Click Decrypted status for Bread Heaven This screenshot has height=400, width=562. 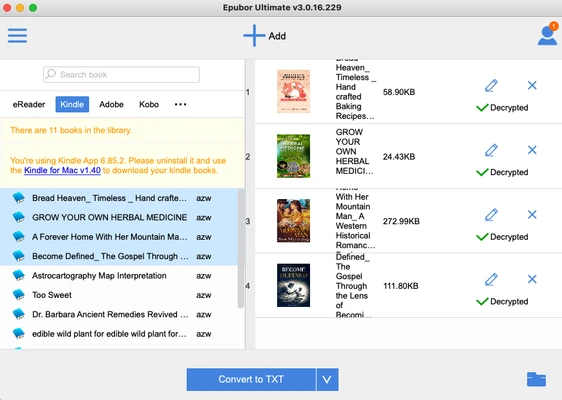pos(502,108)
